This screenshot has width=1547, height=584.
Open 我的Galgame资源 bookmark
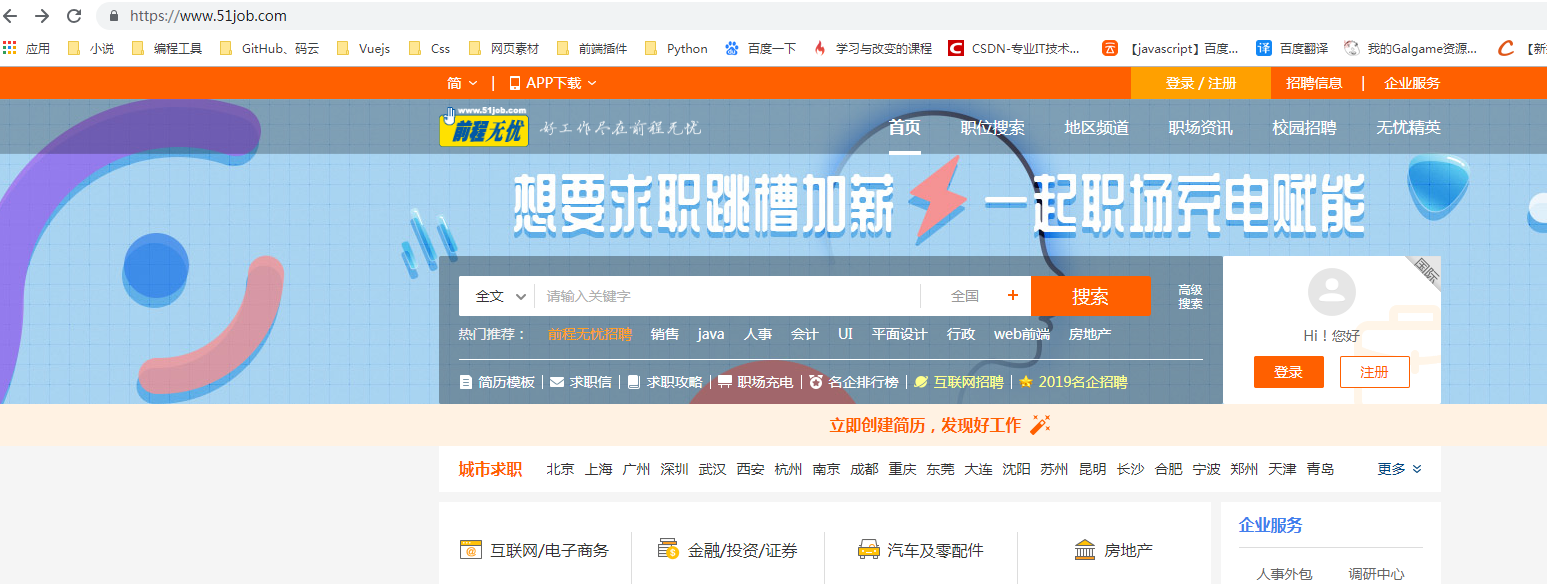pos(1410,48)
